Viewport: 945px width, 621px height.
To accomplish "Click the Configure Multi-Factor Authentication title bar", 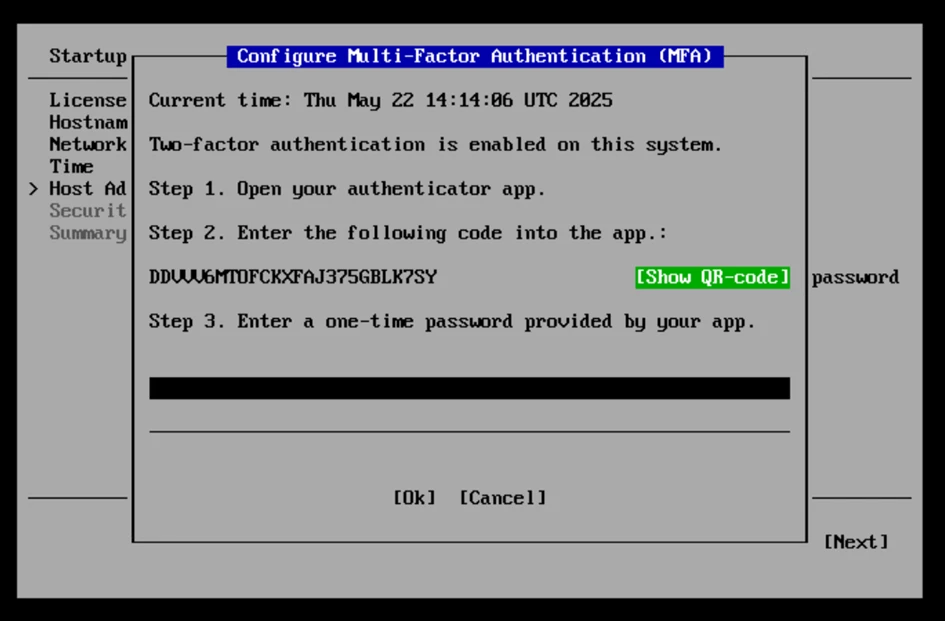I will pos(474,56).
